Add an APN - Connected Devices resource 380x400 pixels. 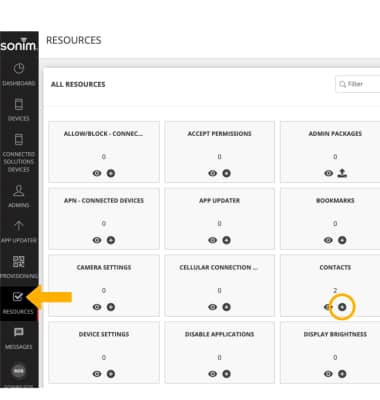pos(111,240)
